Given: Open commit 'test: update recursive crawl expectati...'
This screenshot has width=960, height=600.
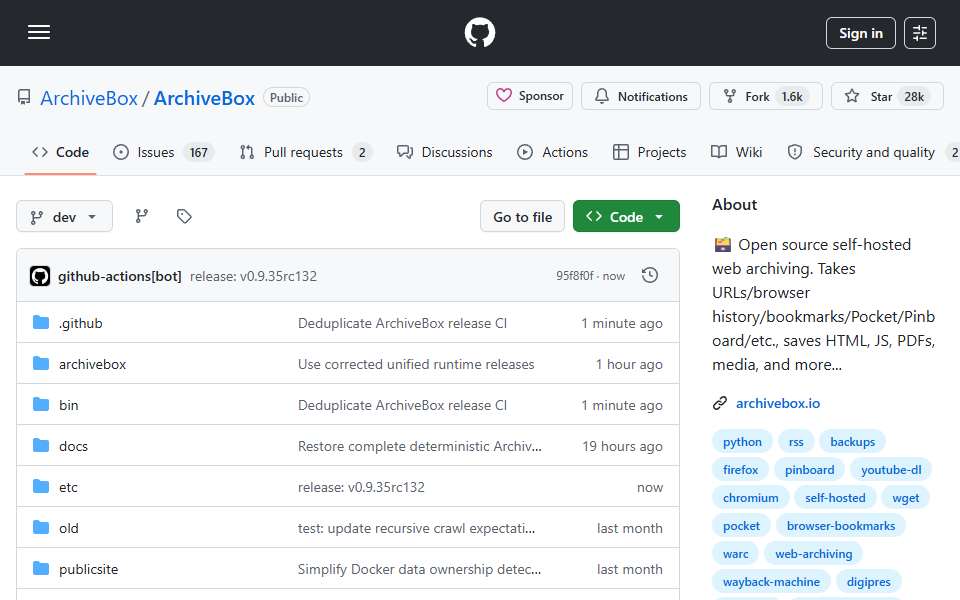Looking at the screenshot, I should pos(416,528).
